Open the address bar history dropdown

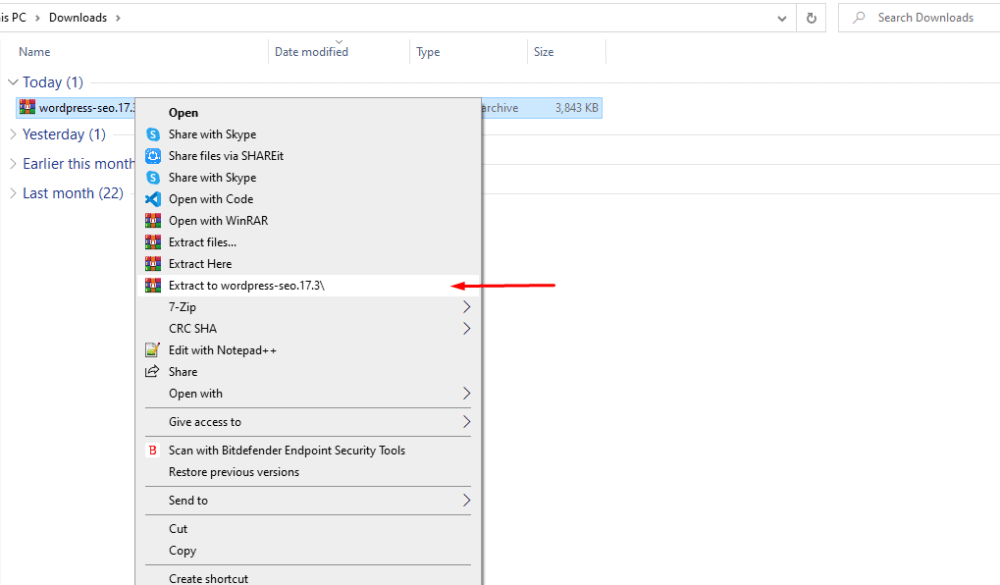(x=782, y=19)
